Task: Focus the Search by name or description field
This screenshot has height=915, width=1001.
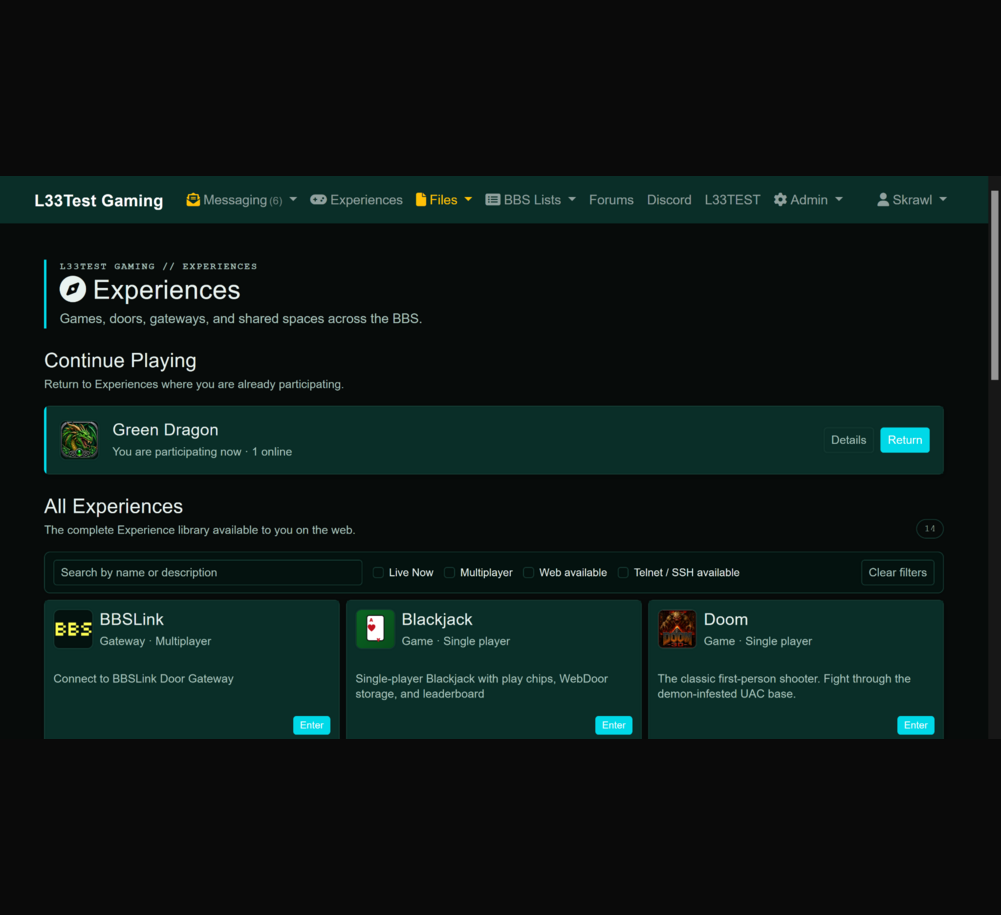Action: (207, 573)
